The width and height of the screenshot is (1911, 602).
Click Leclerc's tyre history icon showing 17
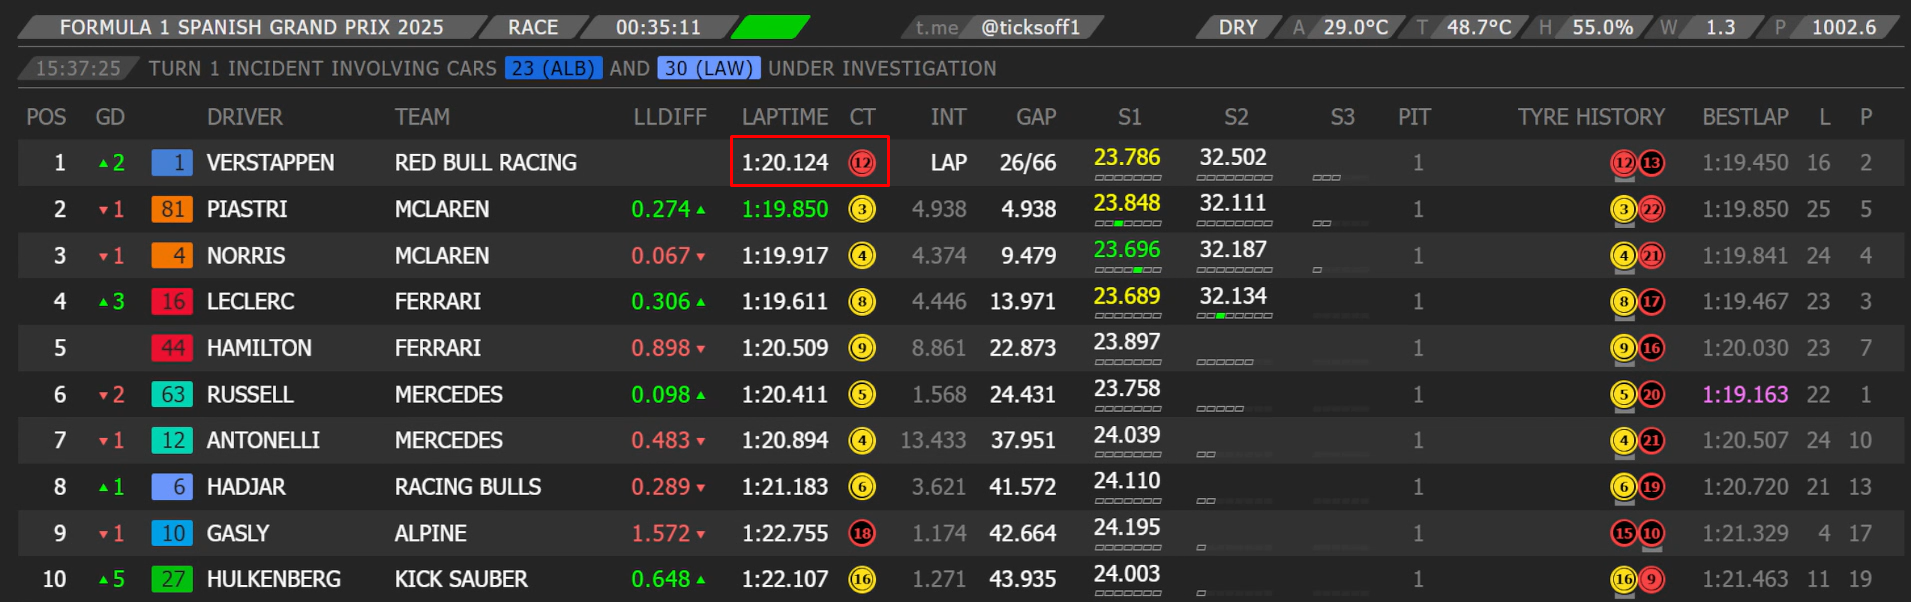tap(1652, 302)
